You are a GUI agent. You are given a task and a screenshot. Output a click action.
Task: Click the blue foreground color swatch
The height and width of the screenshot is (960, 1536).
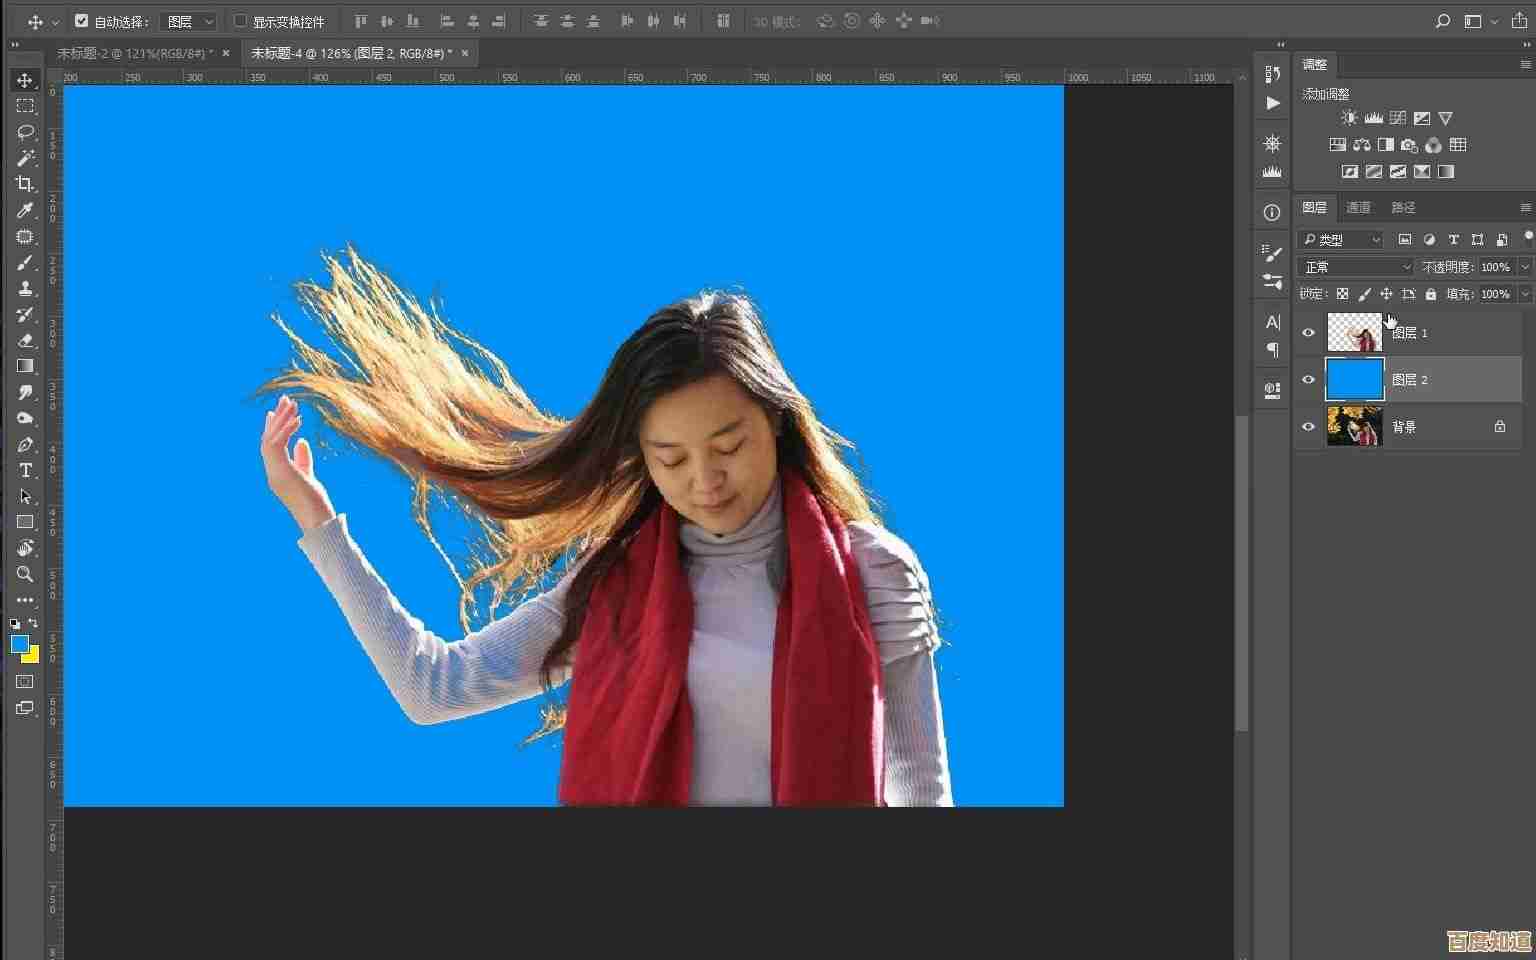[x=19, y=644]
